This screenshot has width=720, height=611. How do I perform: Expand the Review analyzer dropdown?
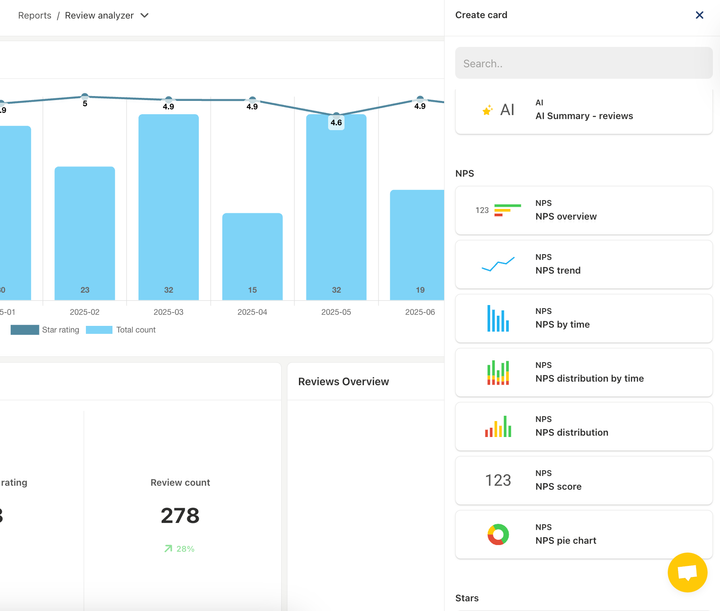point(145,16)
